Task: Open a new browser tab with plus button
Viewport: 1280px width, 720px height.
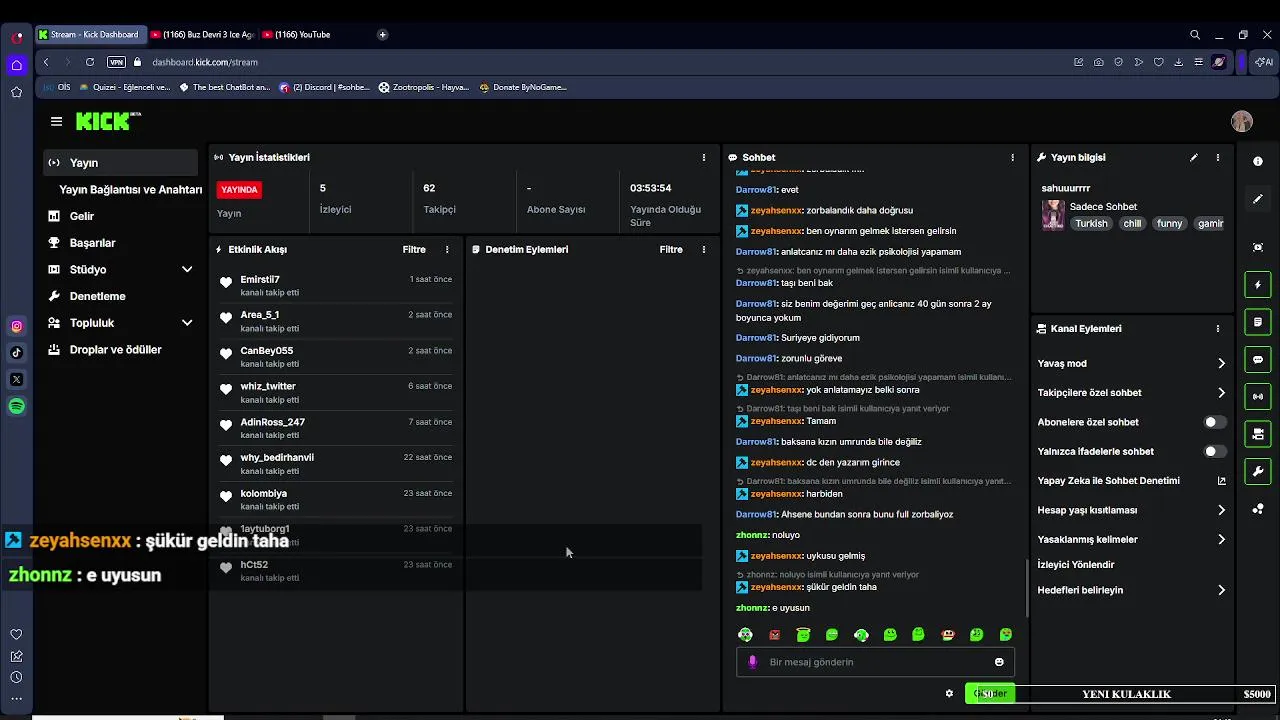Action: (382, 34)
